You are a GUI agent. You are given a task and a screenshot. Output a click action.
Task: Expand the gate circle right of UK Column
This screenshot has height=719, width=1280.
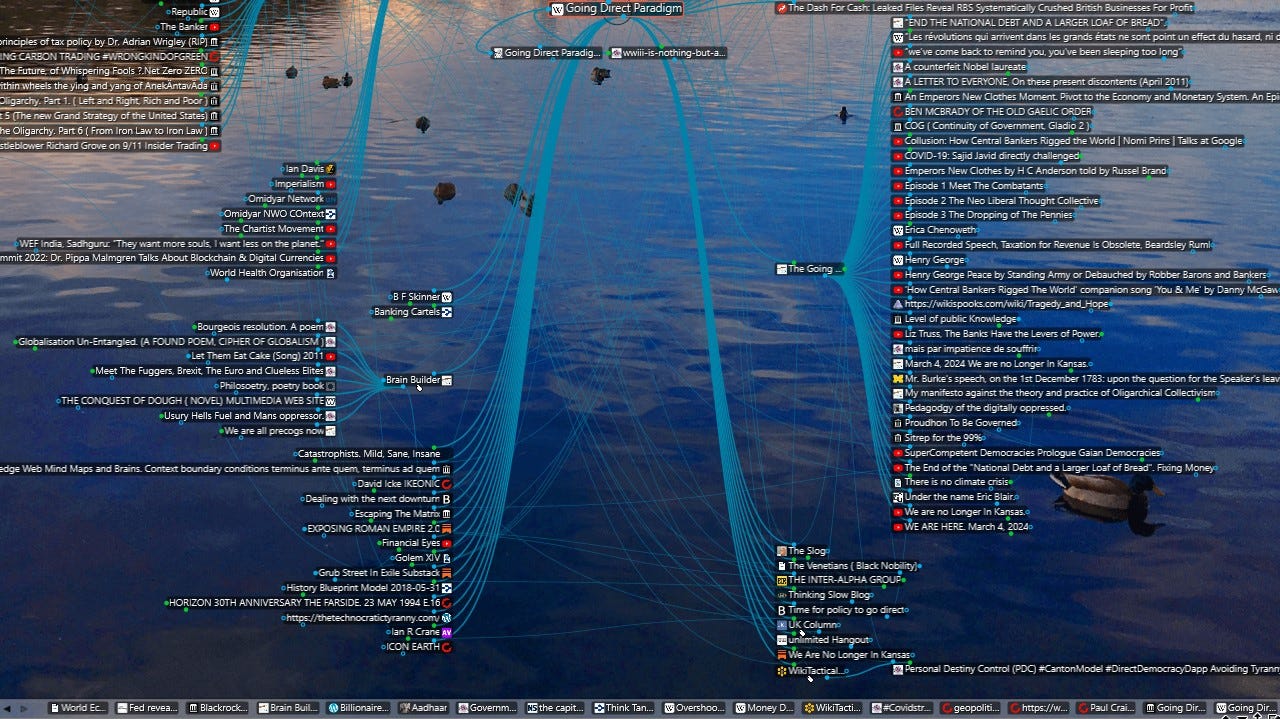841,625
